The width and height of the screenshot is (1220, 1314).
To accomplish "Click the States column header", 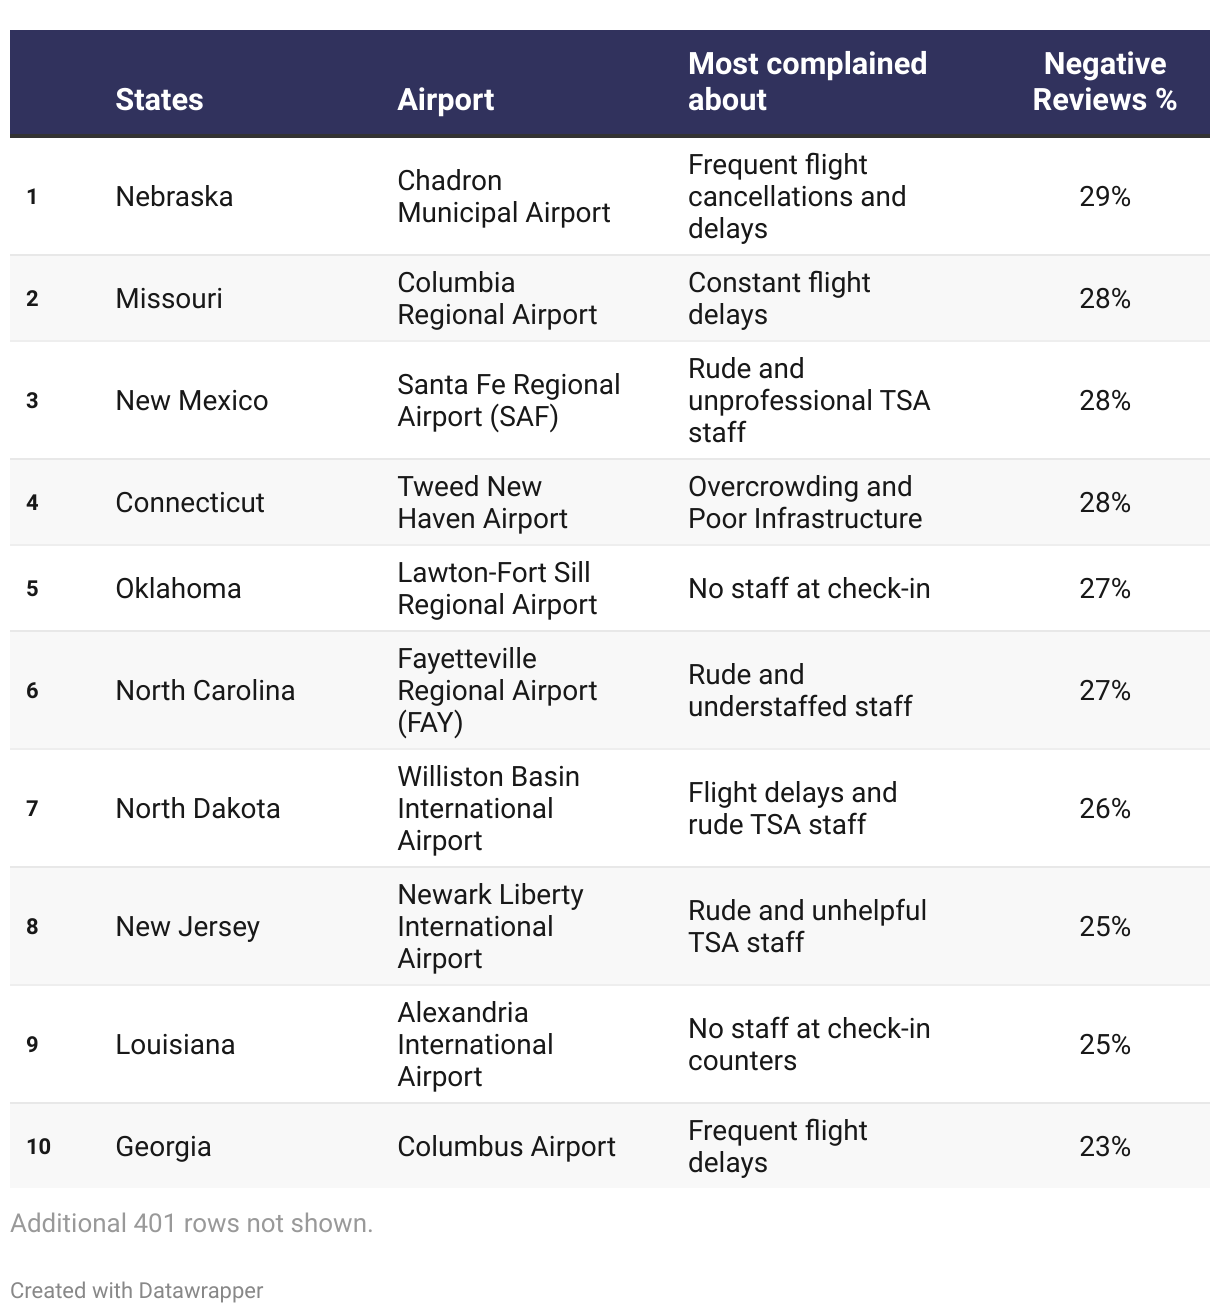I will [159, 100].
